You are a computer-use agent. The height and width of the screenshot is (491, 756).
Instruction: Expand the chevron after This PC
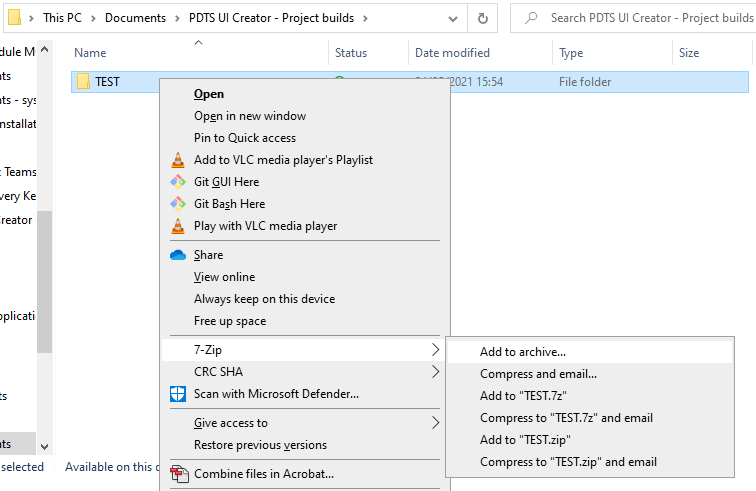tap(94, 18)
